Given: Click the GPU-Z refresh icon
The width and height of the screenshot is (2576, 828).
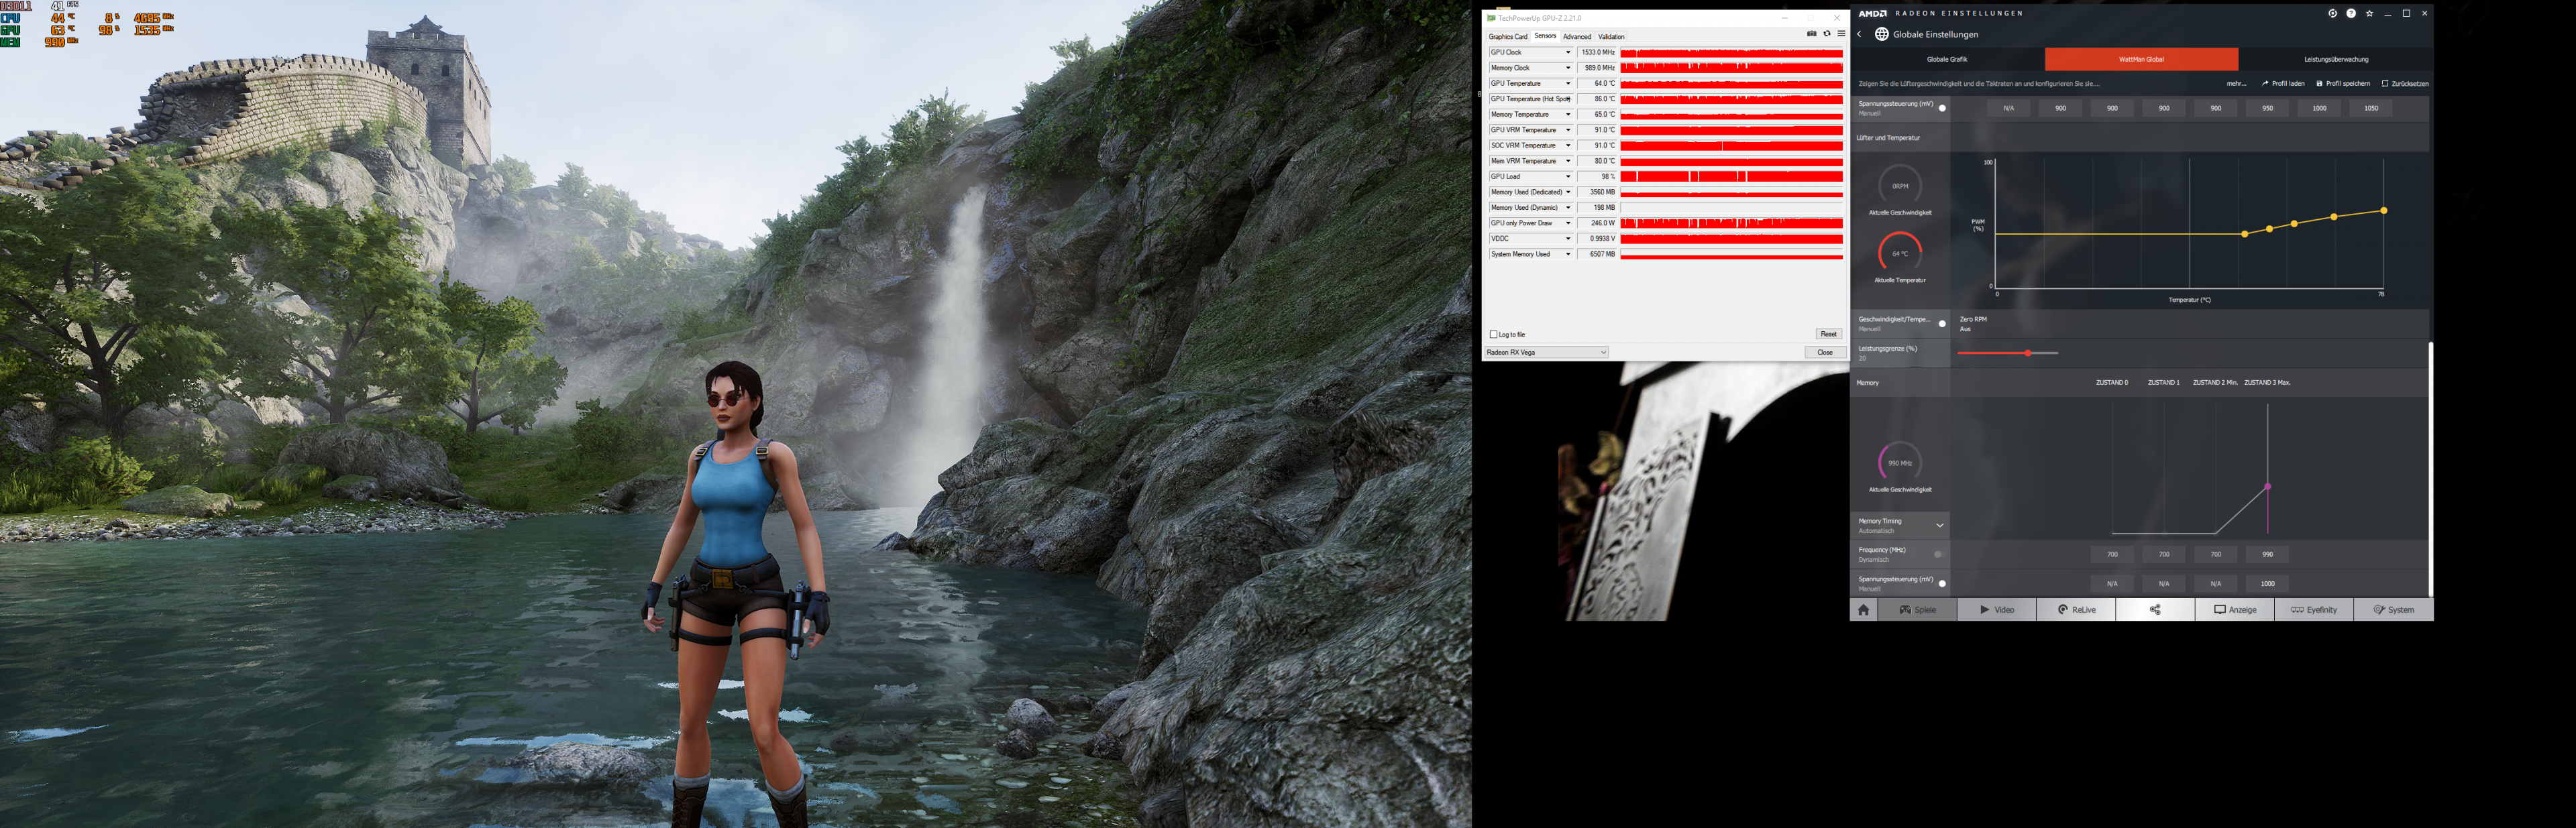Looking at the screenshot, I should point(1826,34).
